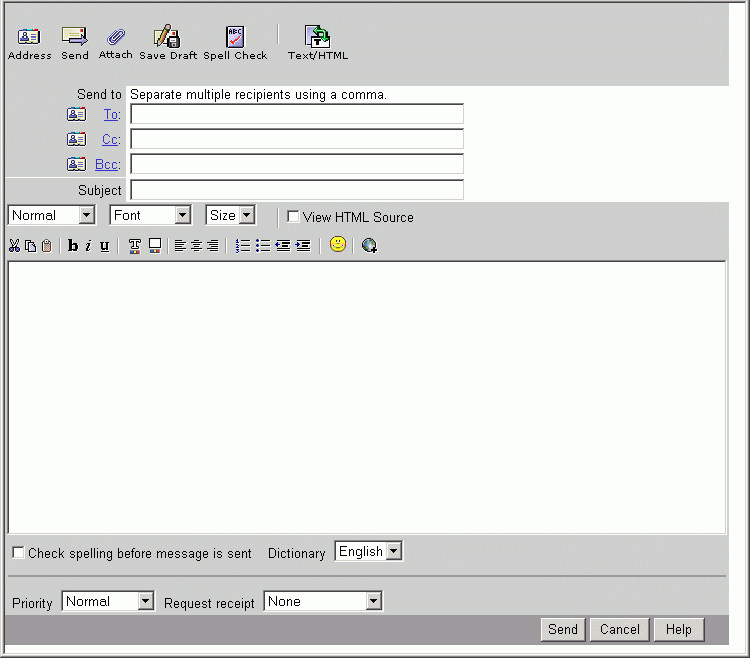
Task: Open address book icon beside To
Action: click(77, 114)
